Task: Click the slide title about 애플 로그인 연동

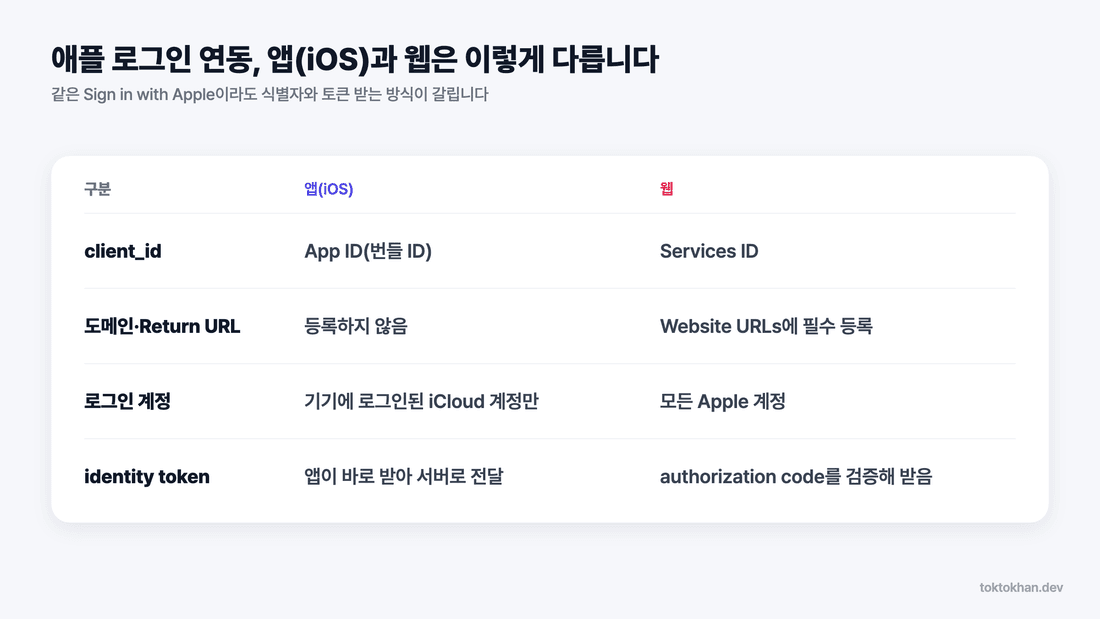Action: point(354,59)
